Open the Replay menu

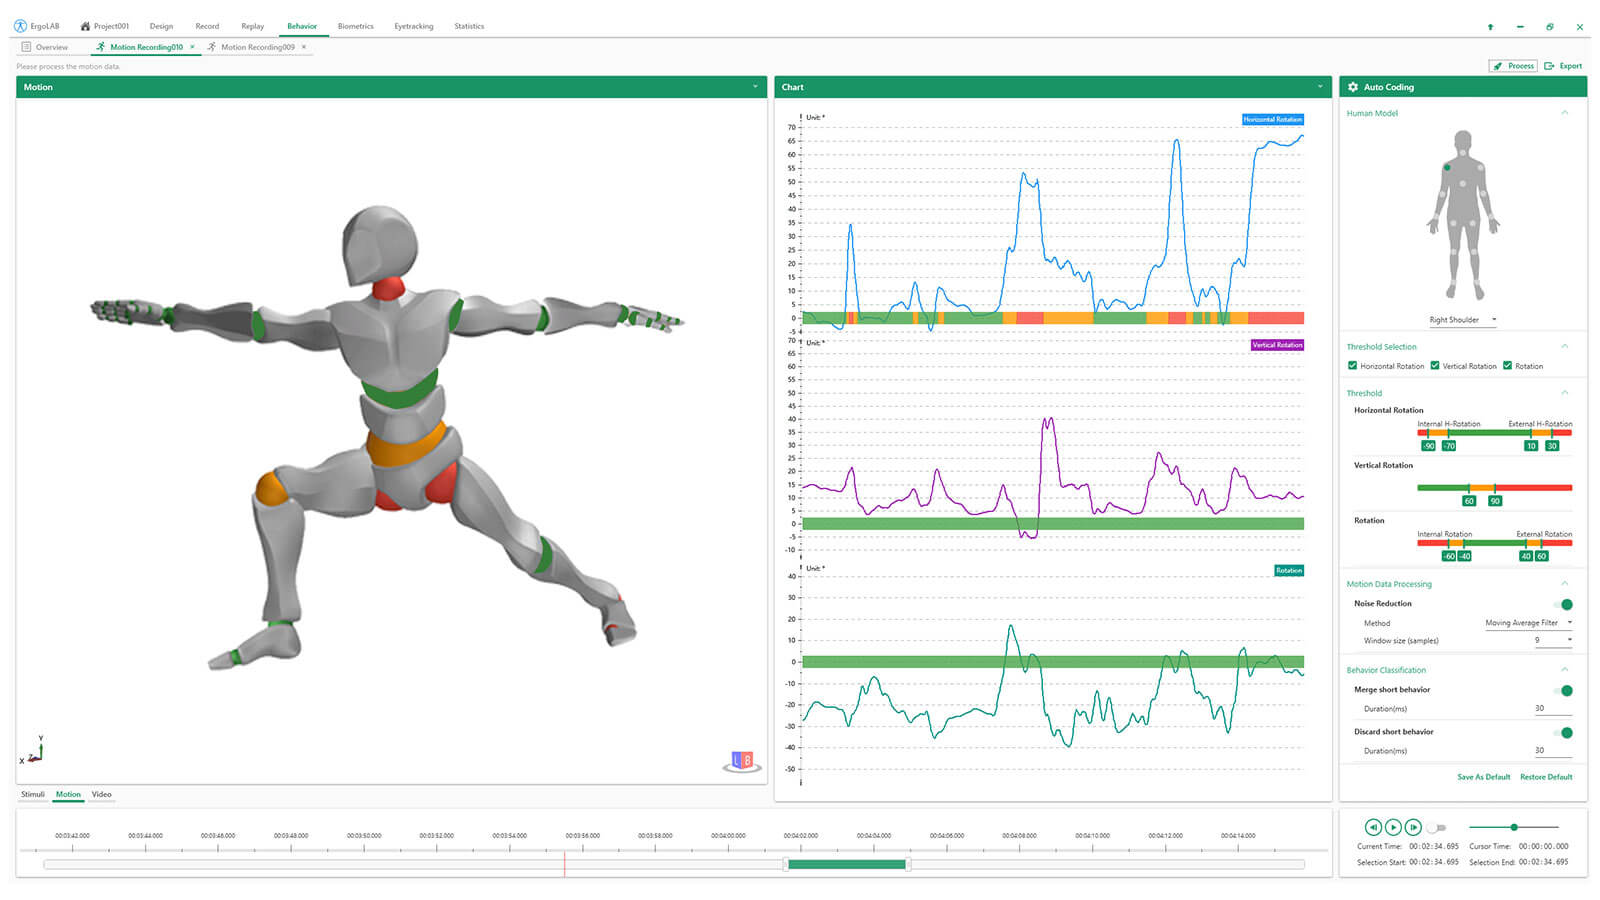[x=253, y=26]
